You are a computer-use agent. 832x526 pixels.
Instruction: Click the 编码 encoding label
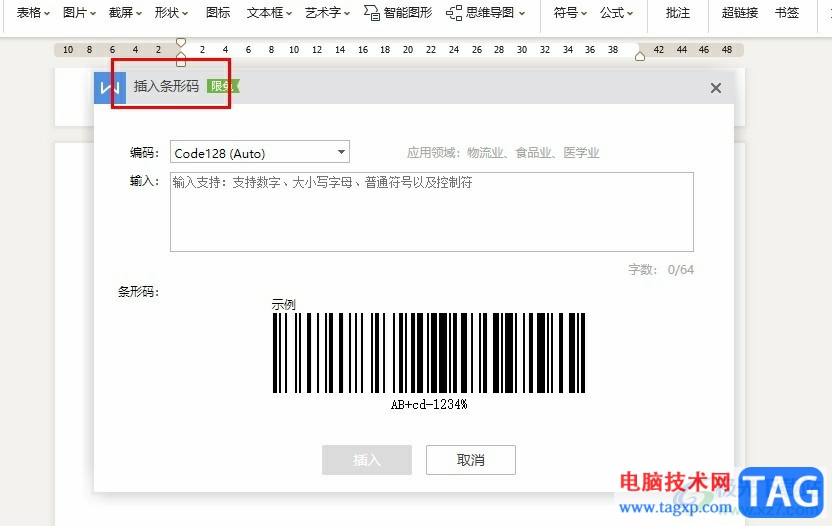click(144, 152)
